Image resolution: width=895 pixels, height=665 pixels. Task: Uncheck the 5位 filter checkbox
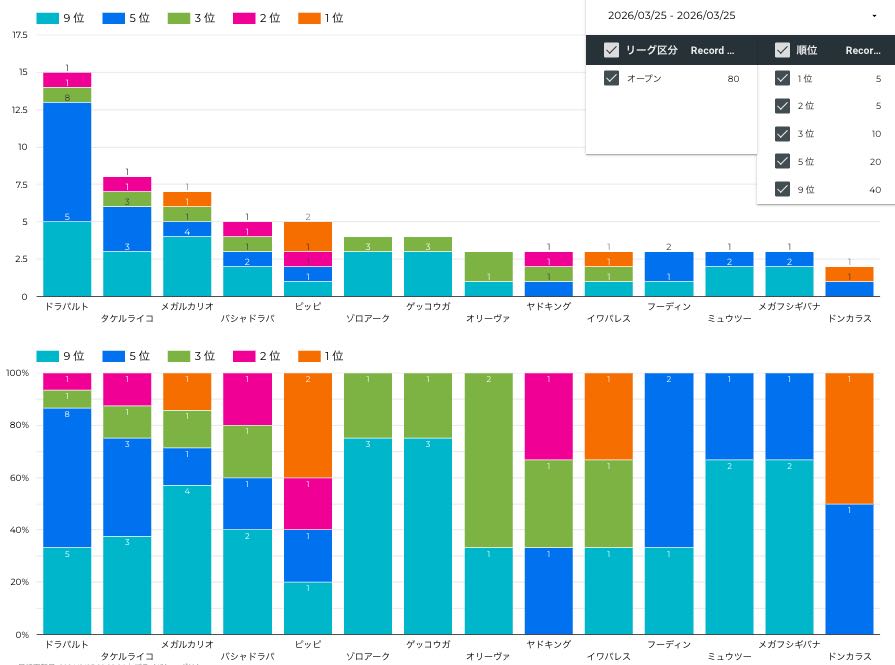[x=782, y=161]
